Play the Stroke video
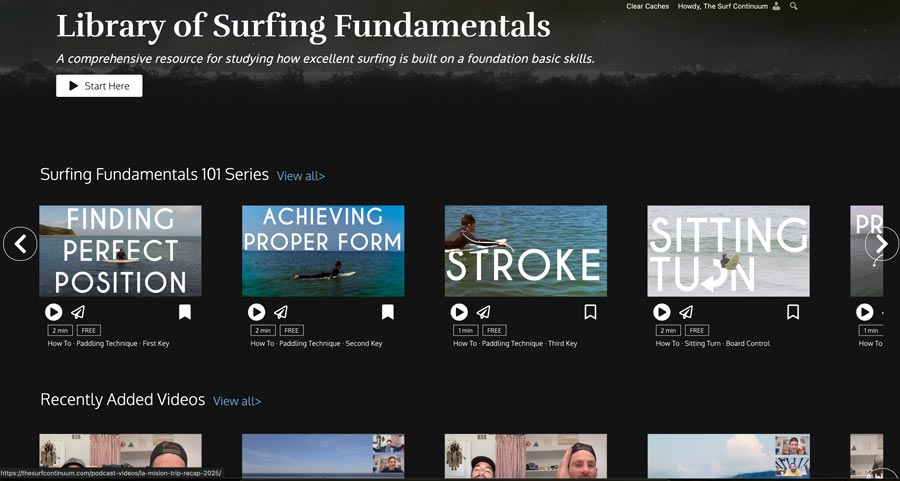Viewport: 900px width, 481px height. tap(459, 312)
